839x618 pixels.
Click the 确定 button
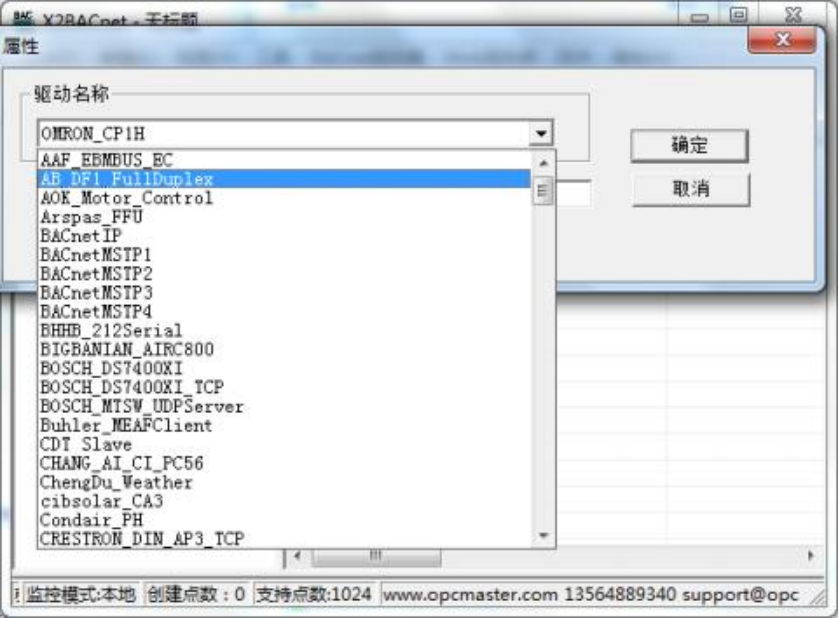point(689,146)
